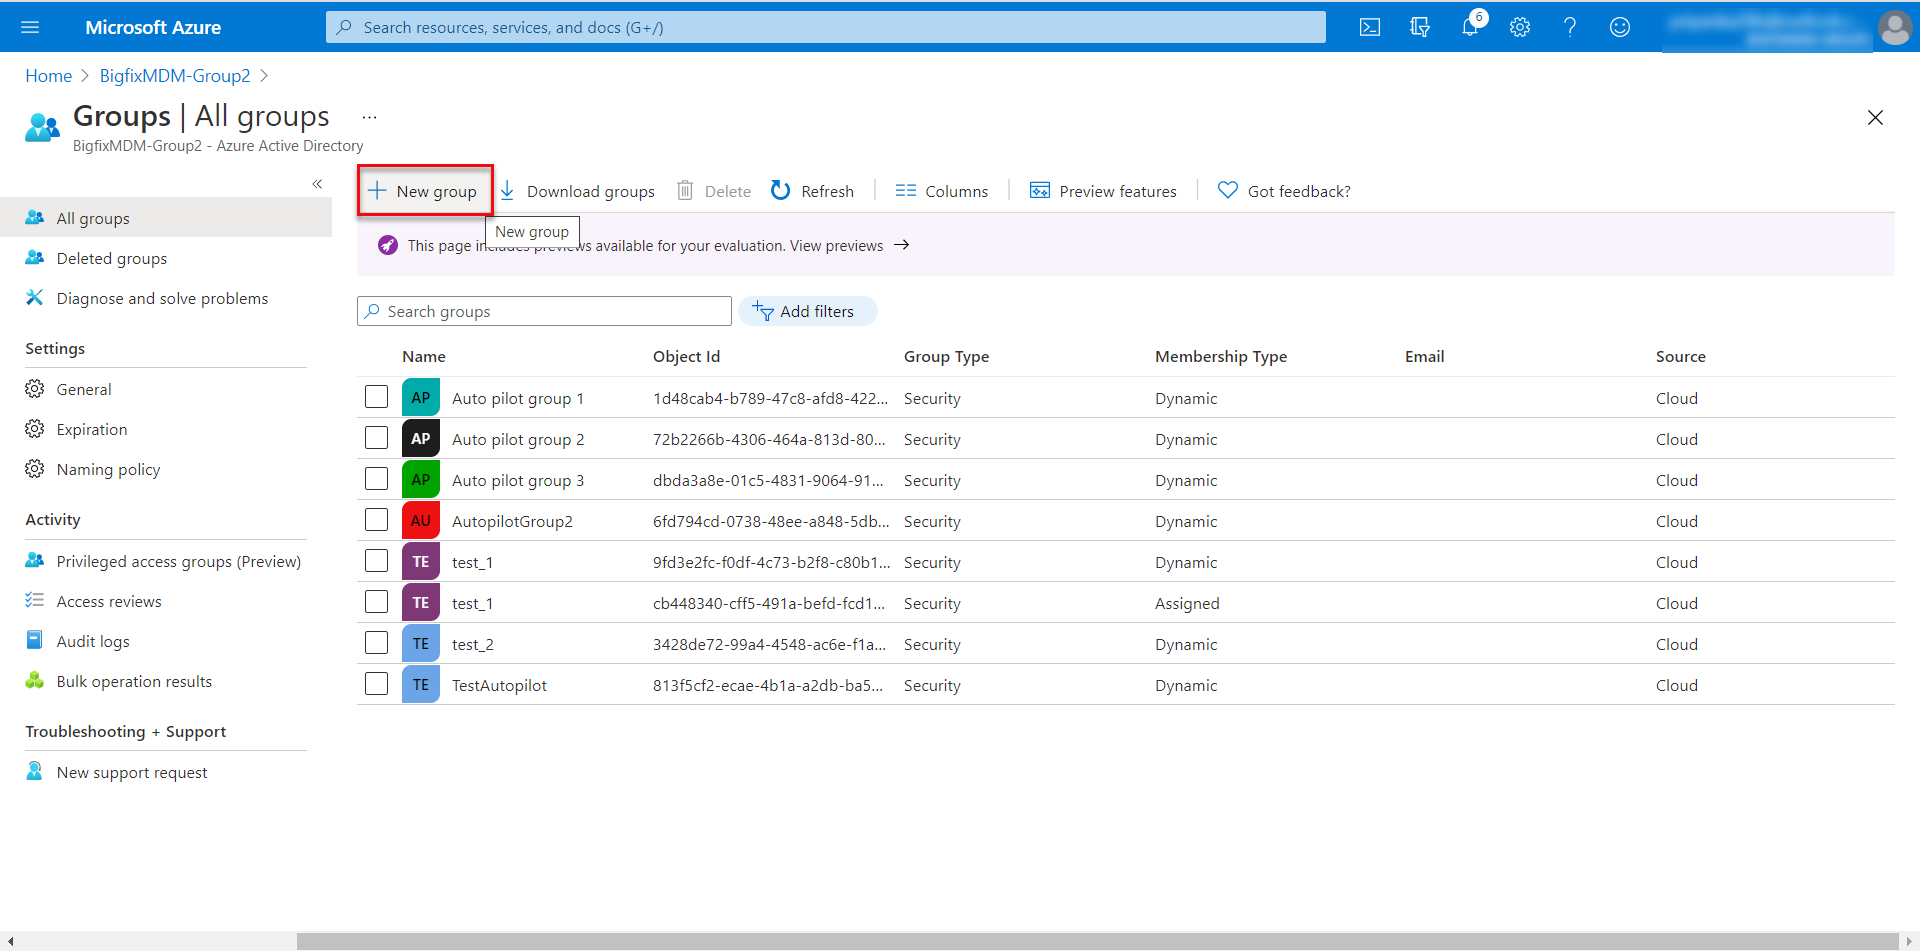Click Object Id 1d48cab4-b789-47c8-afd8-422...
Image resolution: width=1920 pixels, height=951 pixels.
click(x=770, y=398)
